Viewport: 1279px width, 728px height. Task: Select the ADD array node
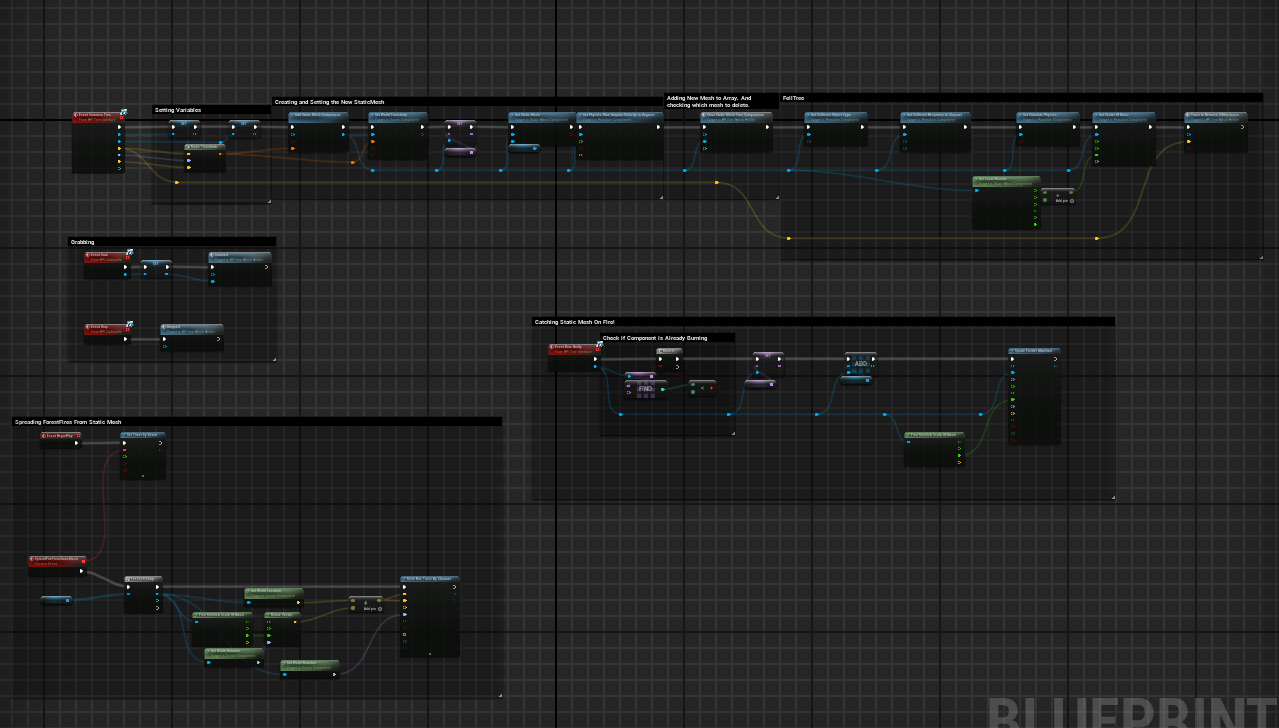click(860, 363)
